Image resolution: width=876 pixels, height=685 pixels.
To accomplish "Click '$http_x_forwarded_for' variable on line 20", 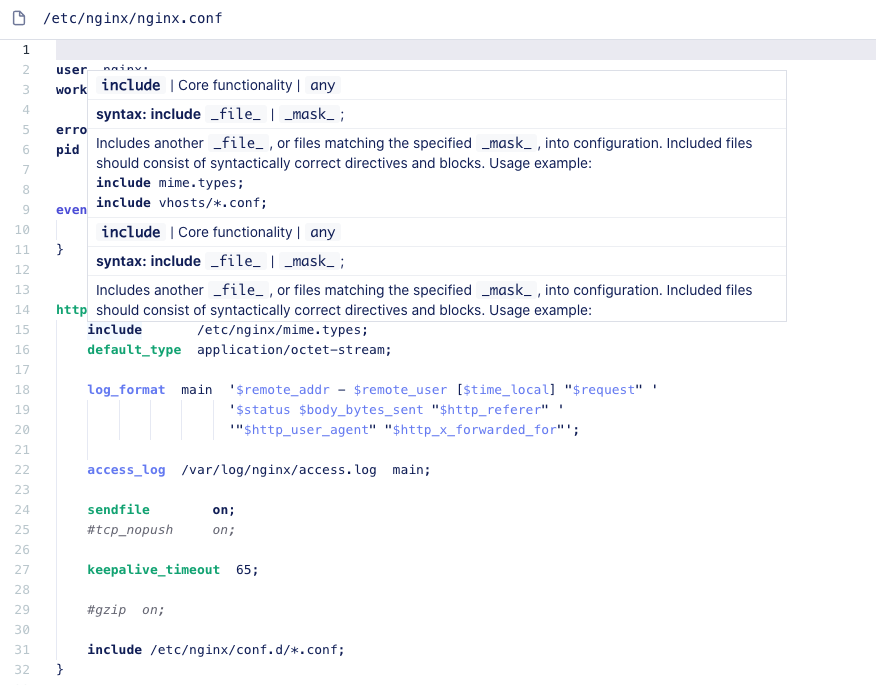I will tap(474, 430).
